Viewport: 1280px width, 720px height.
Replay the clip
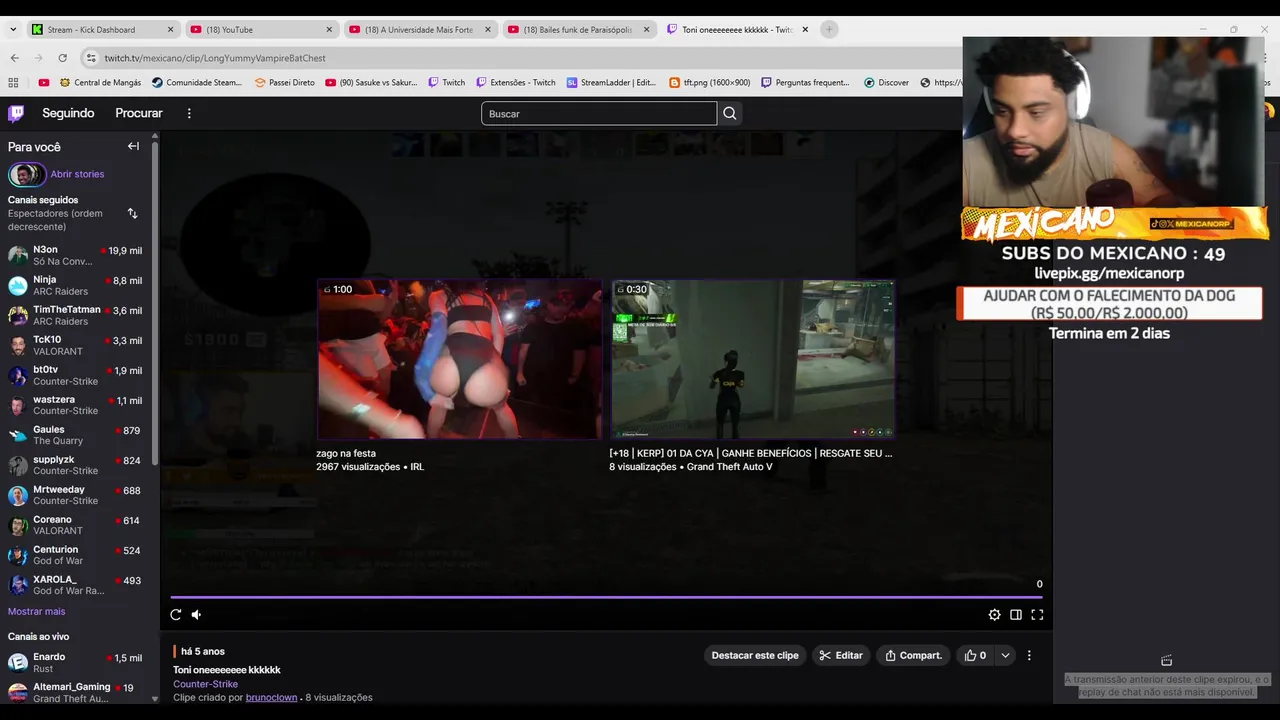(x=176, y=615)
